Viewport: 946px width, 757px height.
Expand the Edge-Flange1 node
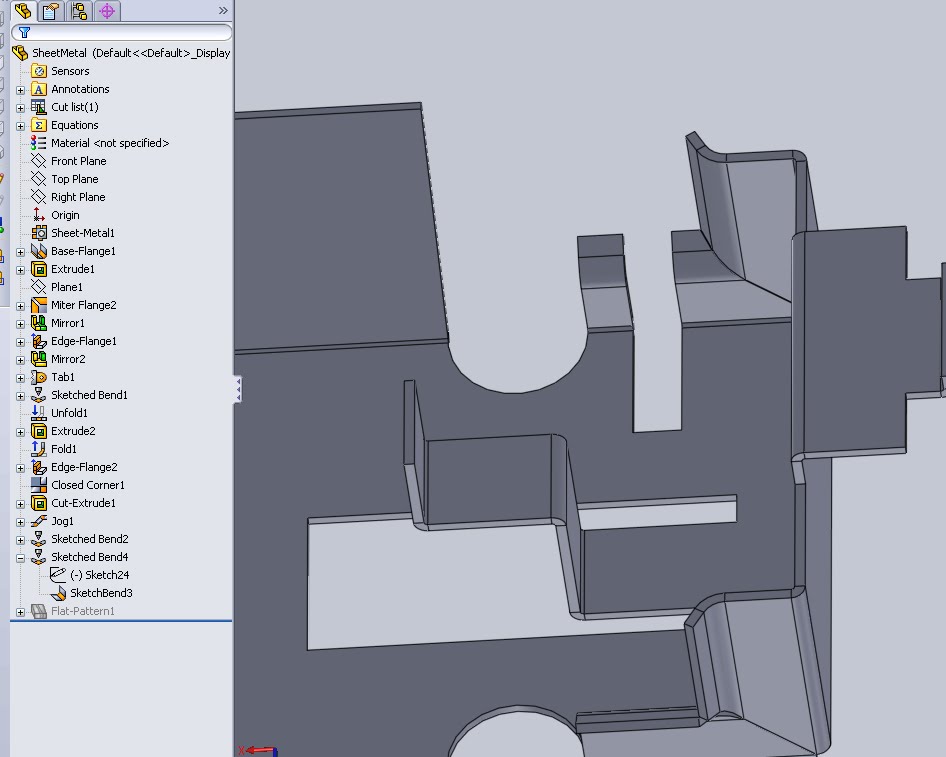tap(21, 343)
